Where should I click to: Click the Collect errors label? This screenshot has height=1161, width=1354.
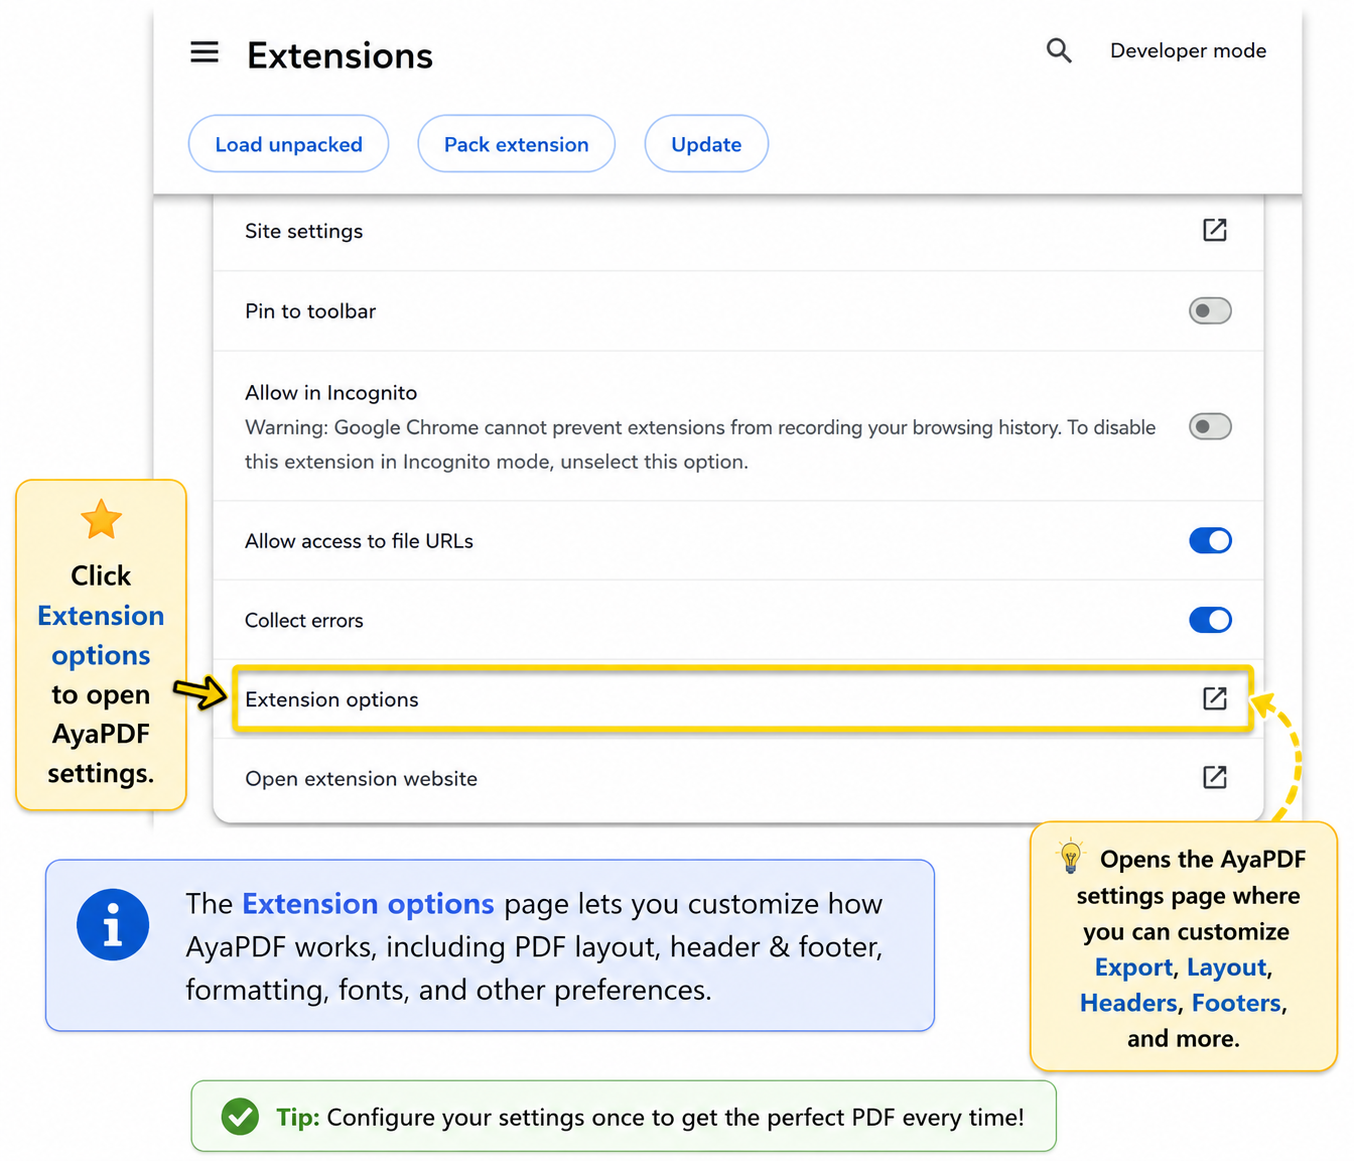[x=304, y=621]
